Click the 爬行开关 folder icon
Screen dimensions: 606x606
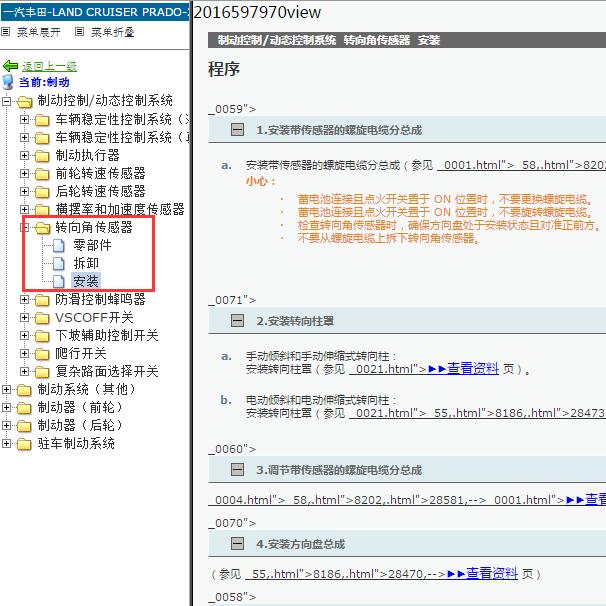[42, 354]
